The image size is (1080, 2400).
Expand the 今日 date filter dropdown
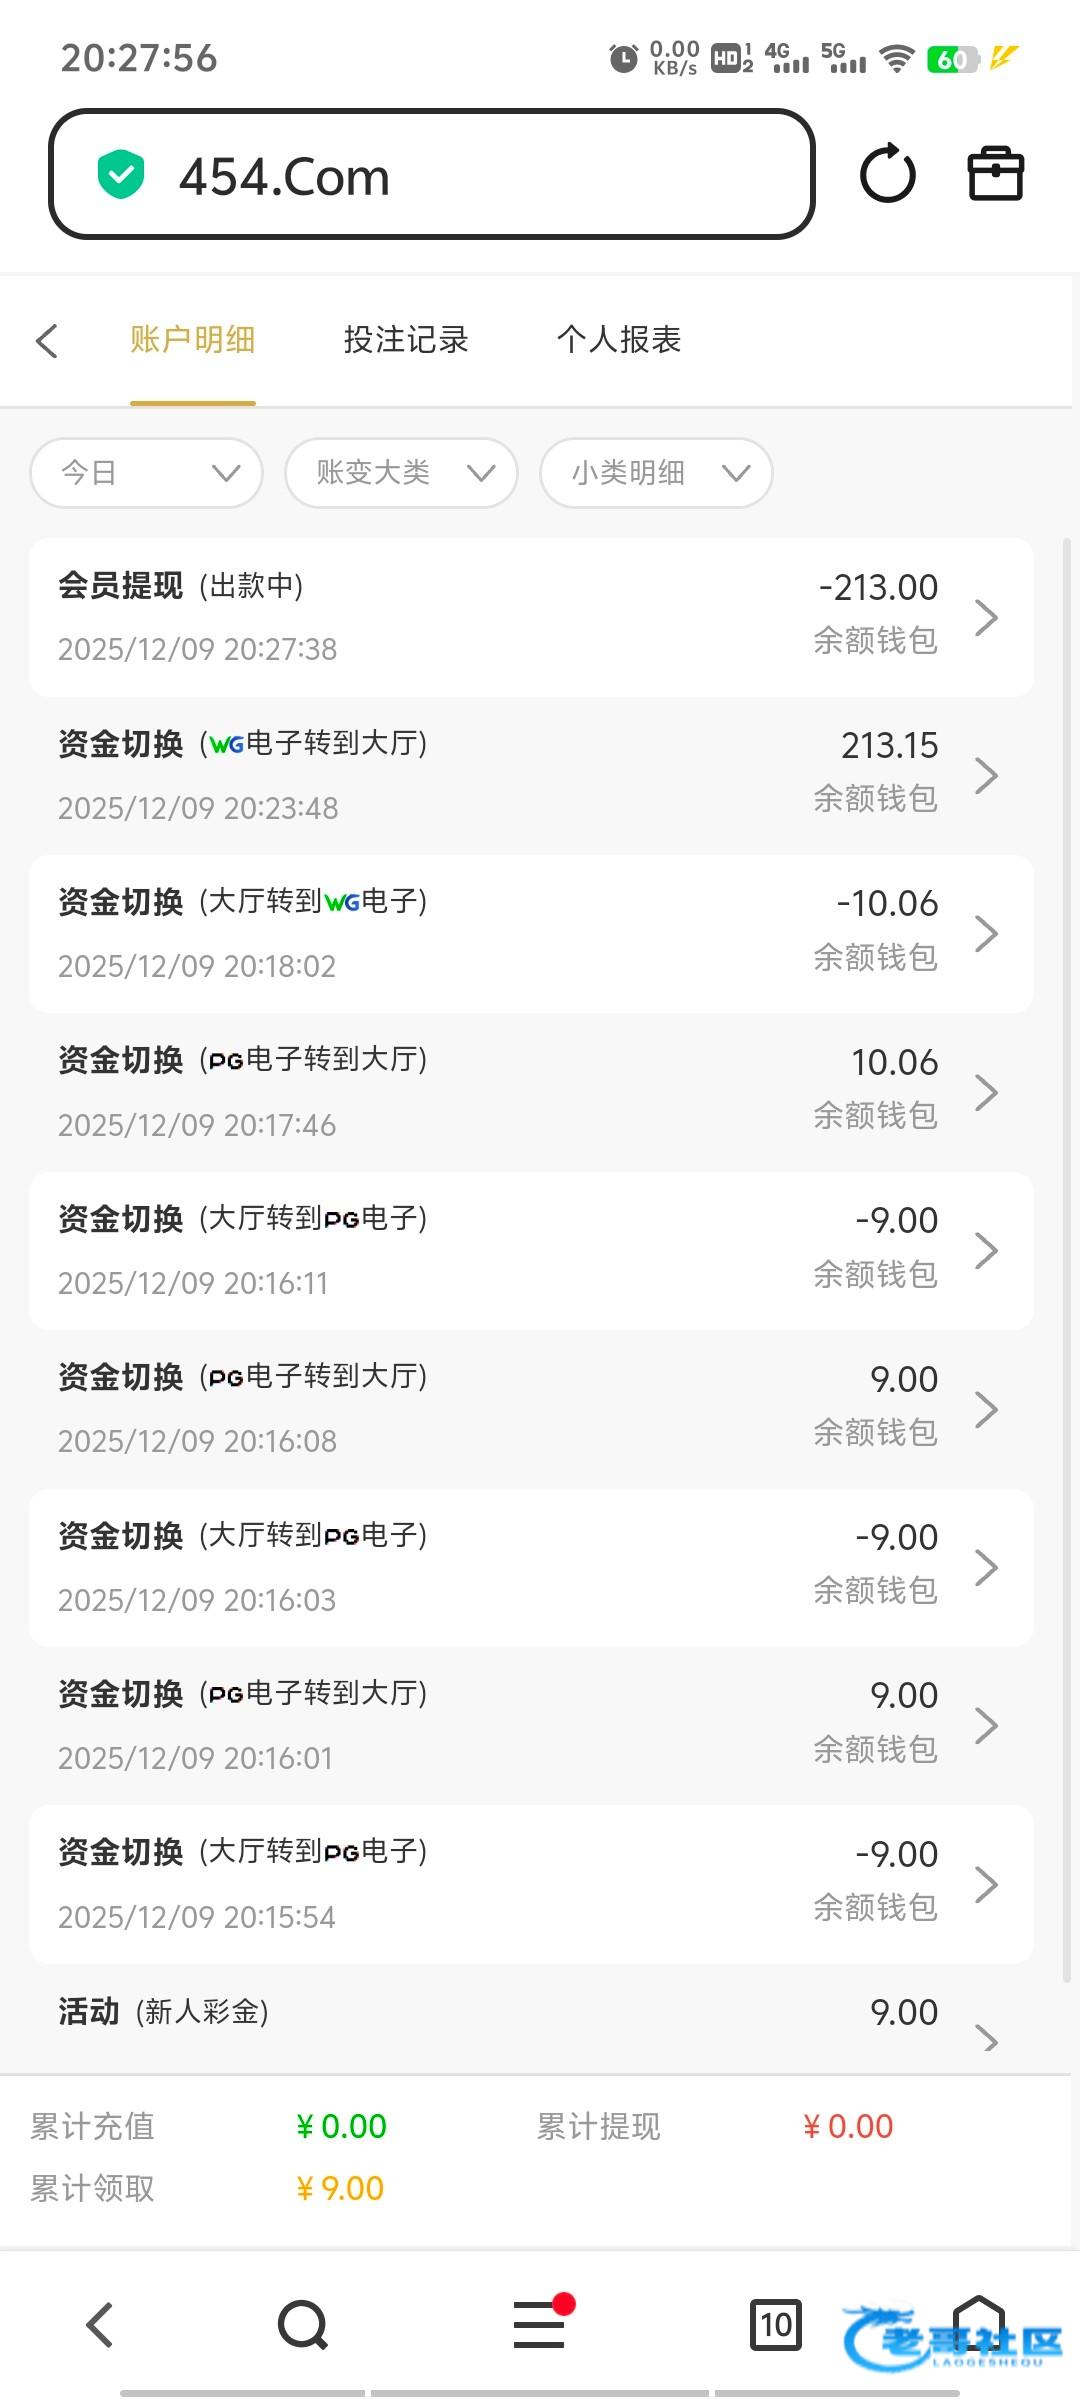tap(147, 473)
